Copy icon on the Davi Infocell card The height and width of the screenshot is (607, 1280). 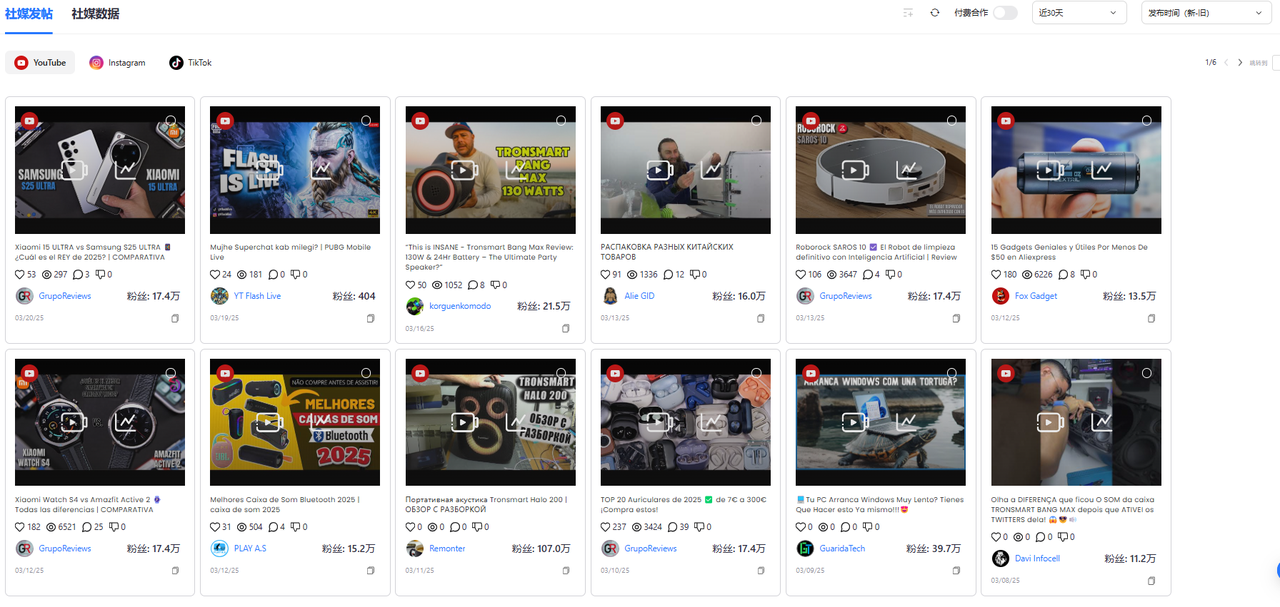point(1151,581)
